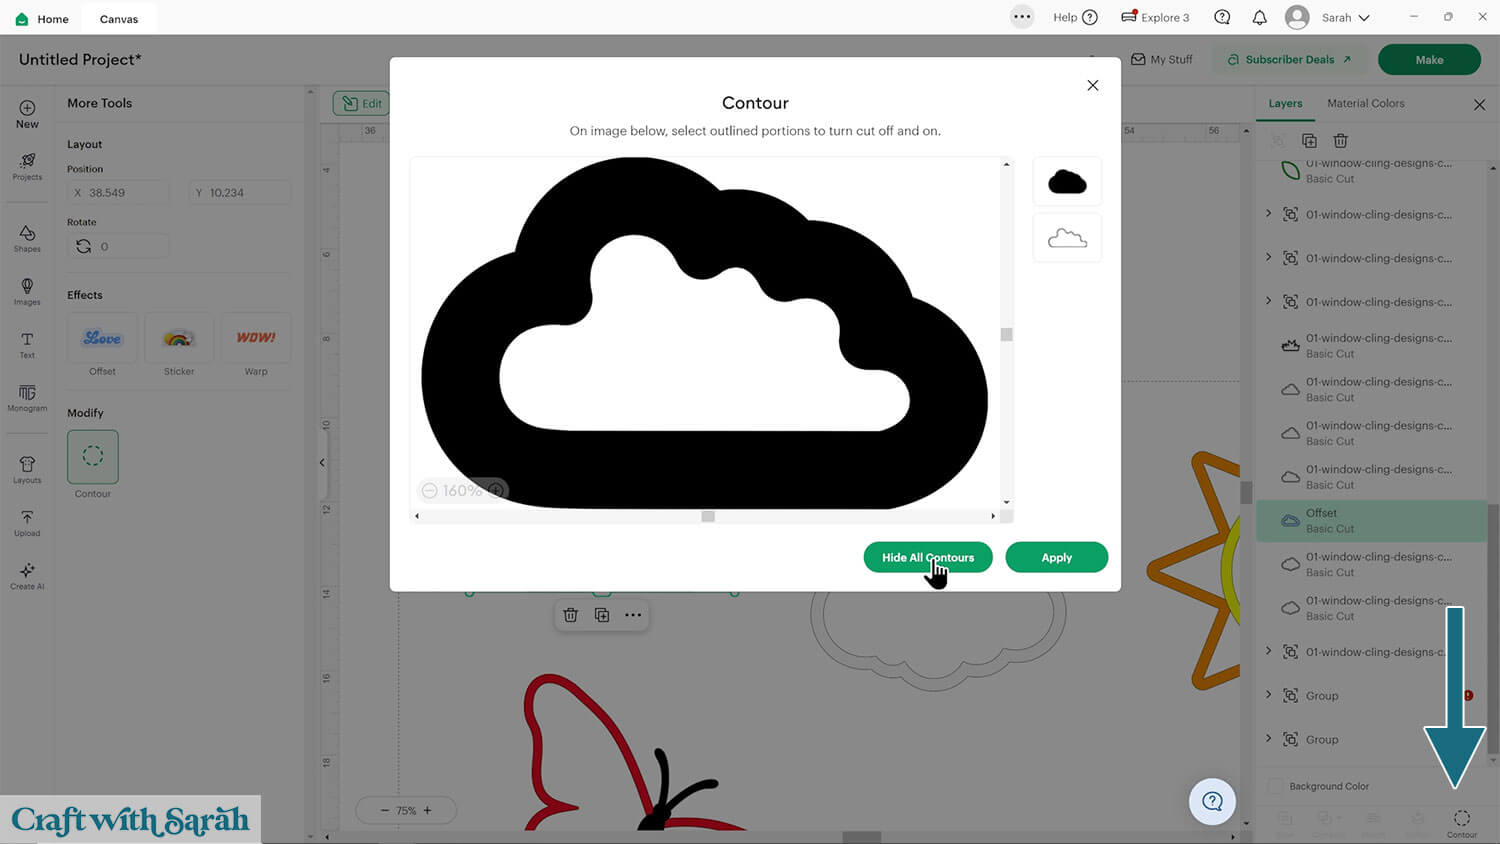Open Subscriber Deals
Viewport: 1500px width, 844px height.
click(x=1289, y=59)
